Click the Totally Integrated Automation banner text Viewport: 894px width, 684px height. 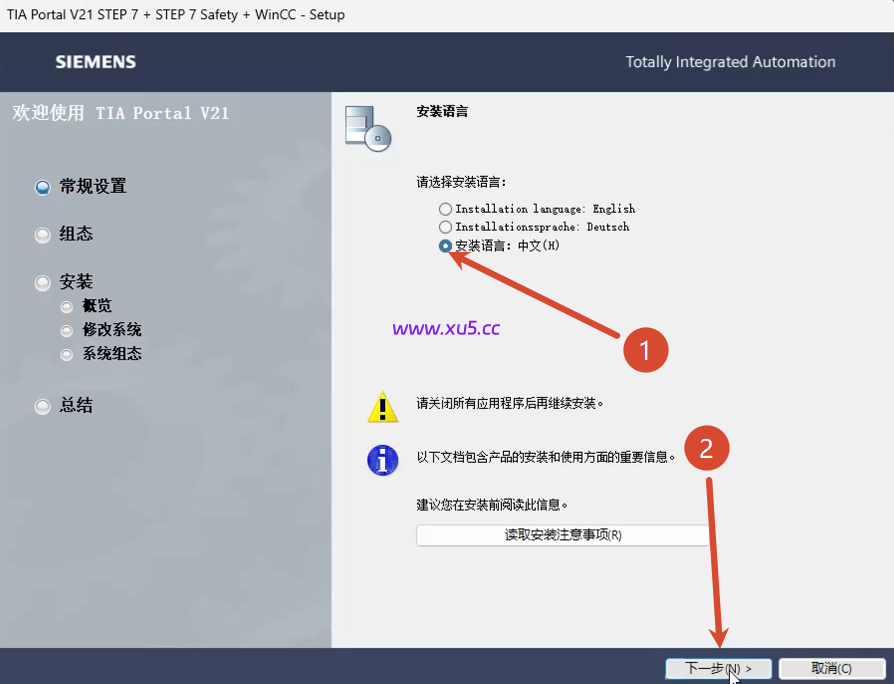730,61
